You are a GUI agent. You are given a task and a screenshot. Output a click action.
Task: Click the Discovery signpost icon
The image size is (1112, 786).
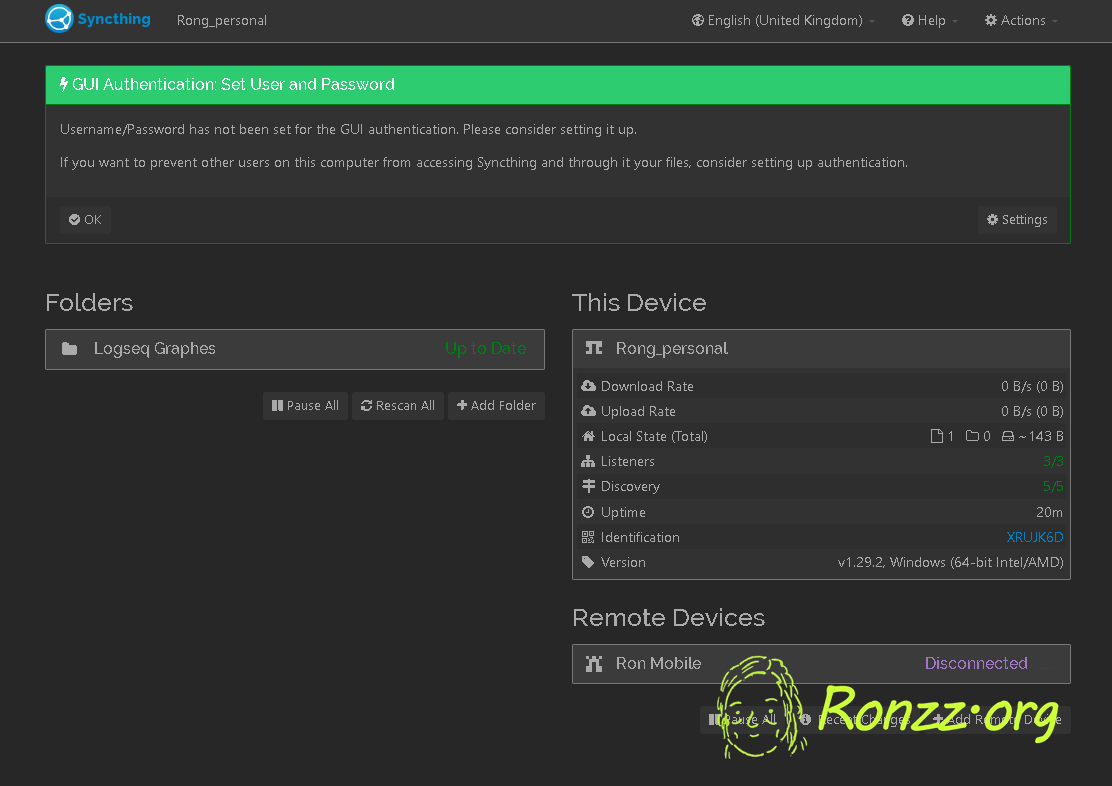tap(589, 486)
